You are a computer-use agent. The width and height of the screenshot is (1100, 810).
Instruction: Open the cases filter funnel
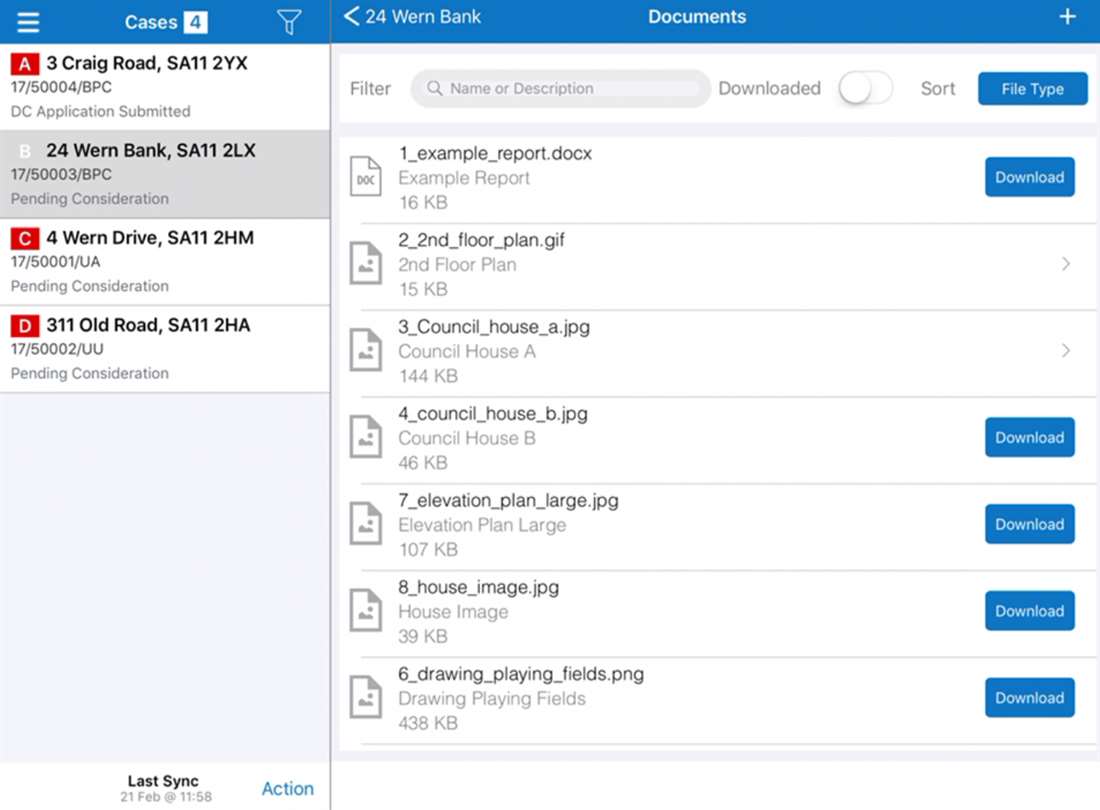289,22
